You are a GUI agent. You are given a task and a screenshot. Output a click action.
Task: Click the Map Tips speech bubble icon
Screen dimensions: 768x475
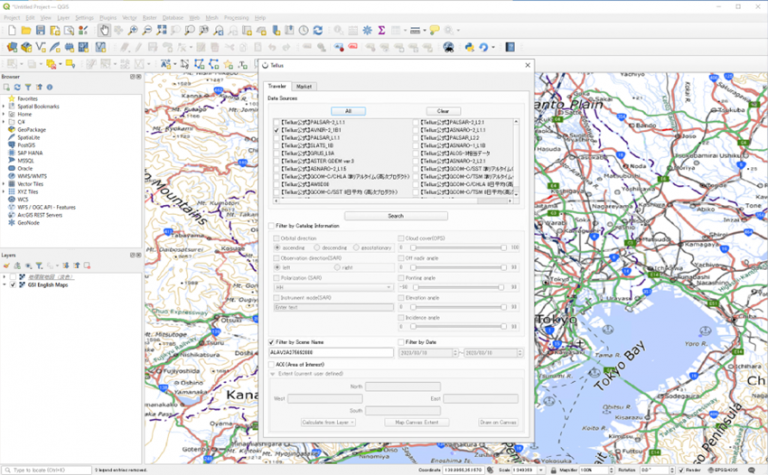(434, 30)
